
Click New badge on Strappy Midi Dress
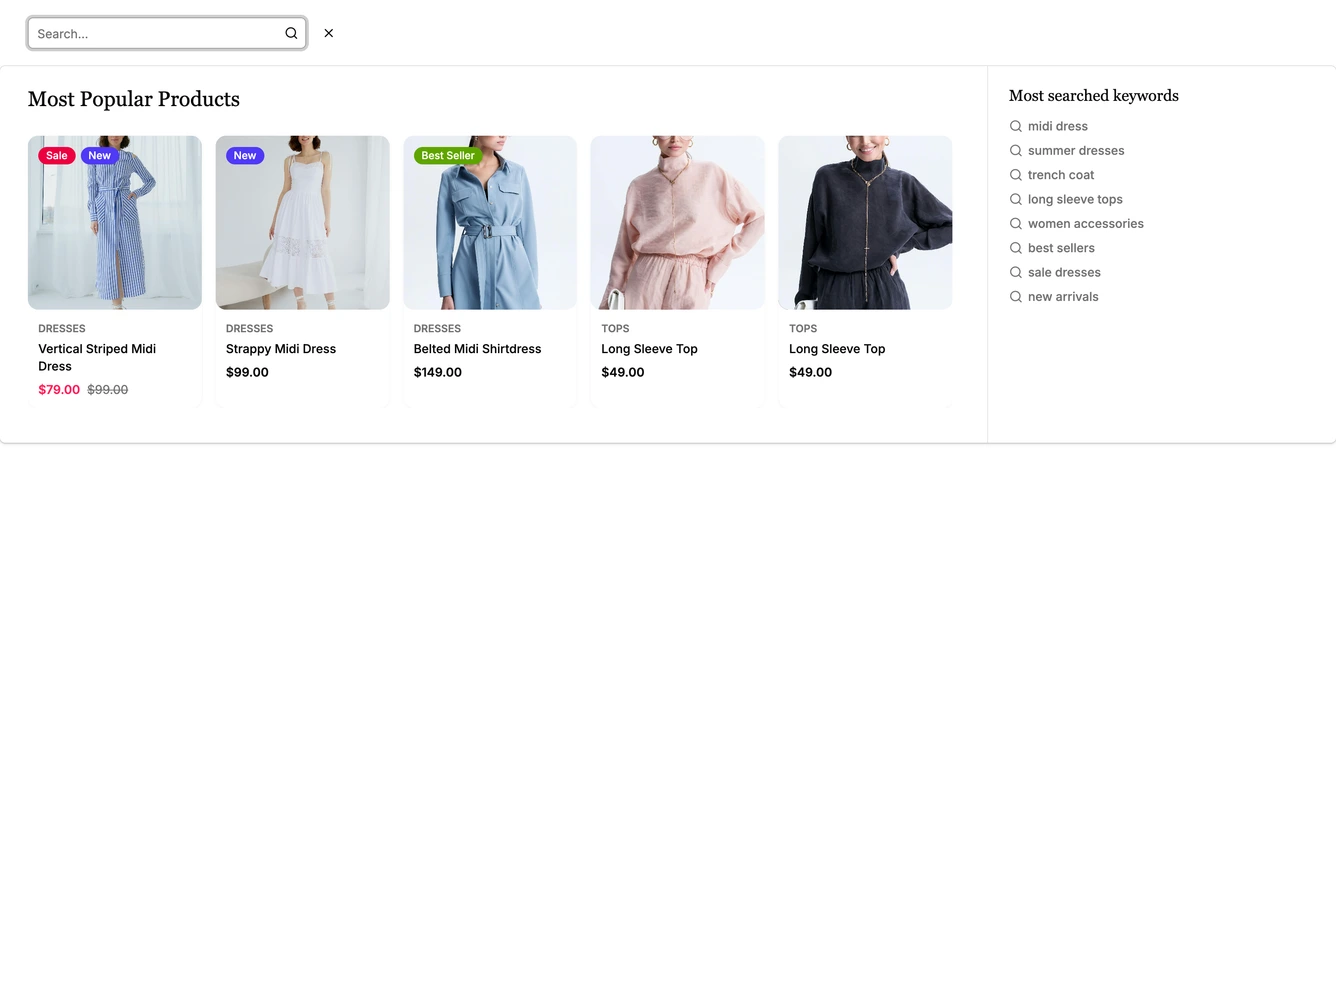coord(245,156)
